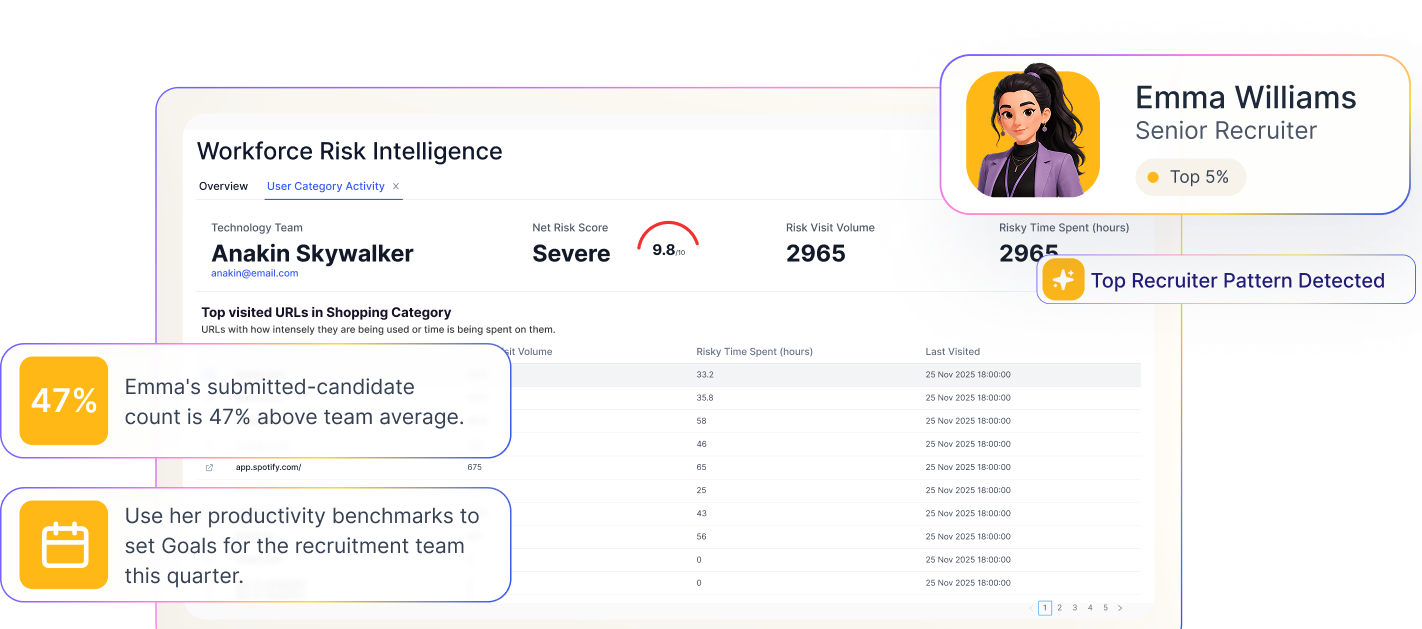
Task: Click the 35.8 risky time cell
Action: click(x=705, y=398)
